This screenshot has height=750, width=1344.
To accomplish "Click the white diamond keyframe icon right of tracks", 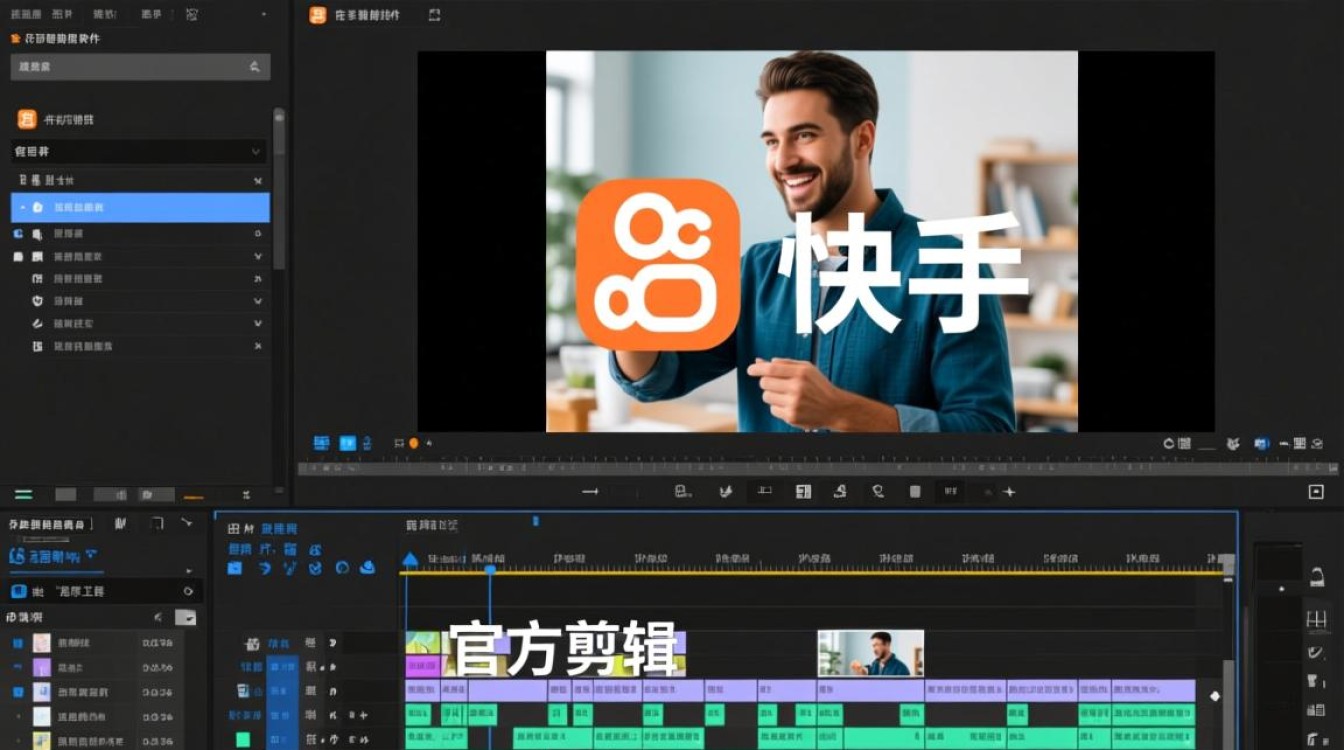I will [1215, 696].
